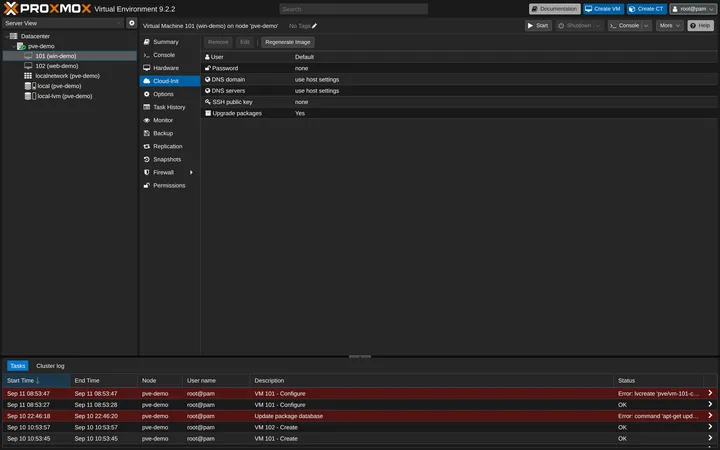The image size is (720, 450).
Task: Open the Backup section
Action: pyautogui.click(x=170, y=133)
